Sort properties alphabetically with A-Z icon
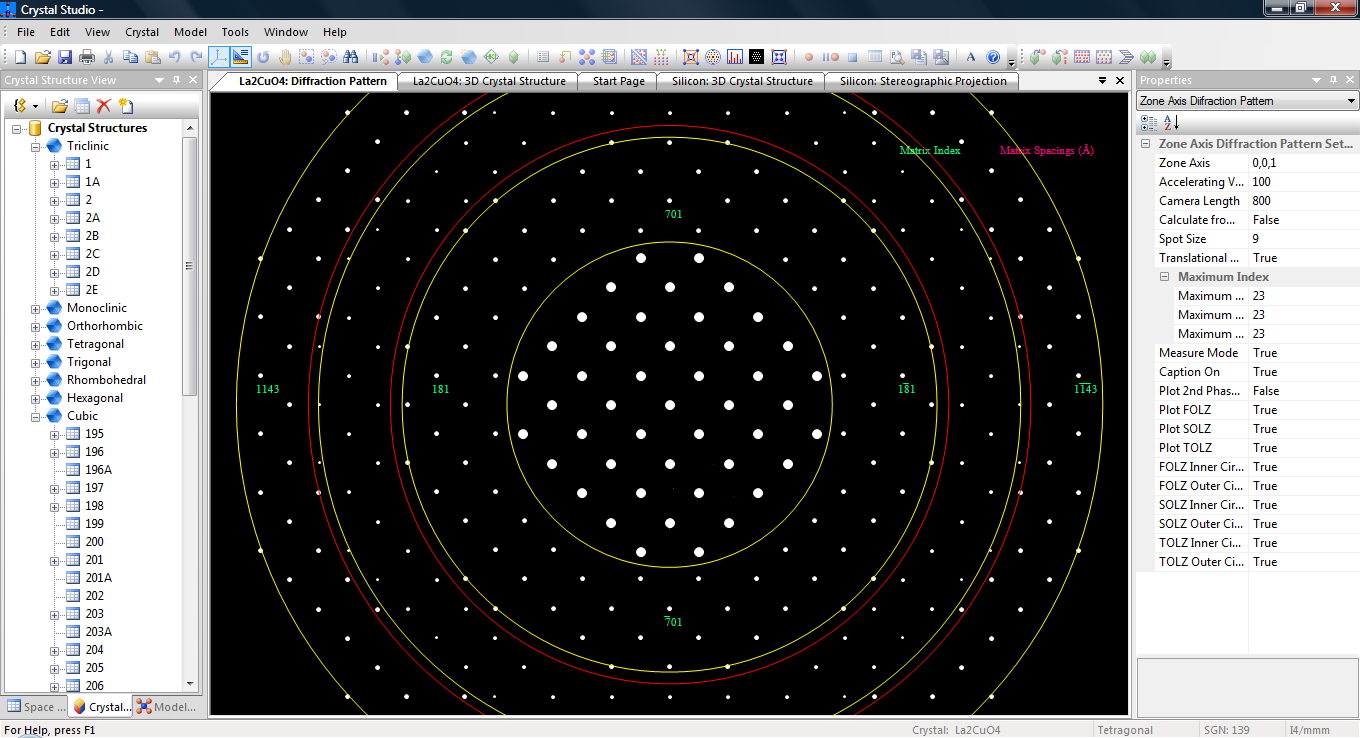Viewport: 1360px width, 738px height. coord(1171,123)
